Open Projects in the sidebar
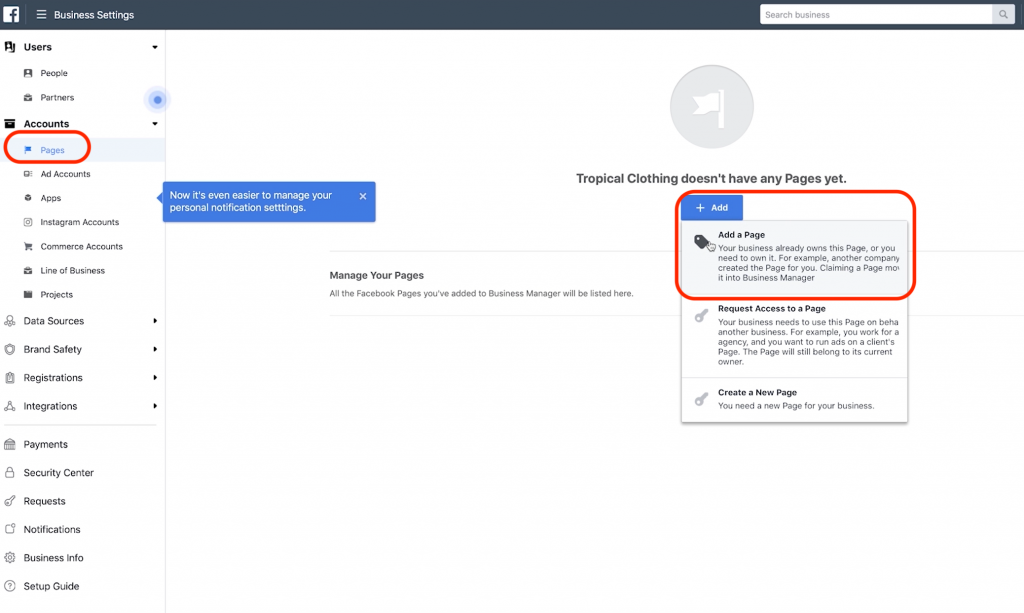1024x613 pixels. [56, 294]
